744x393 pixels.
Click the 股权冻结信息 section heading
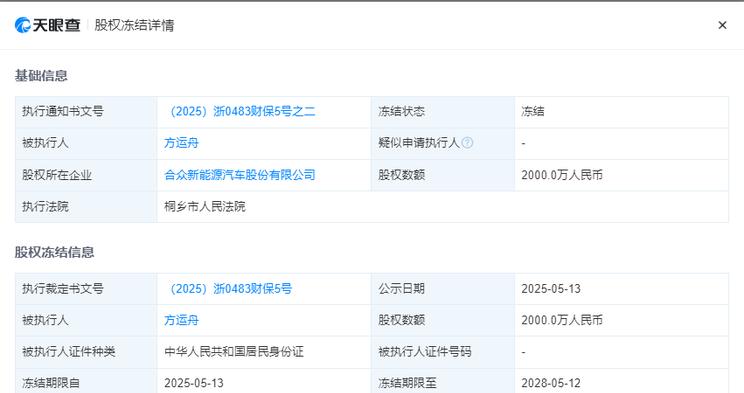pyautogui.click(x=55, y=252)
